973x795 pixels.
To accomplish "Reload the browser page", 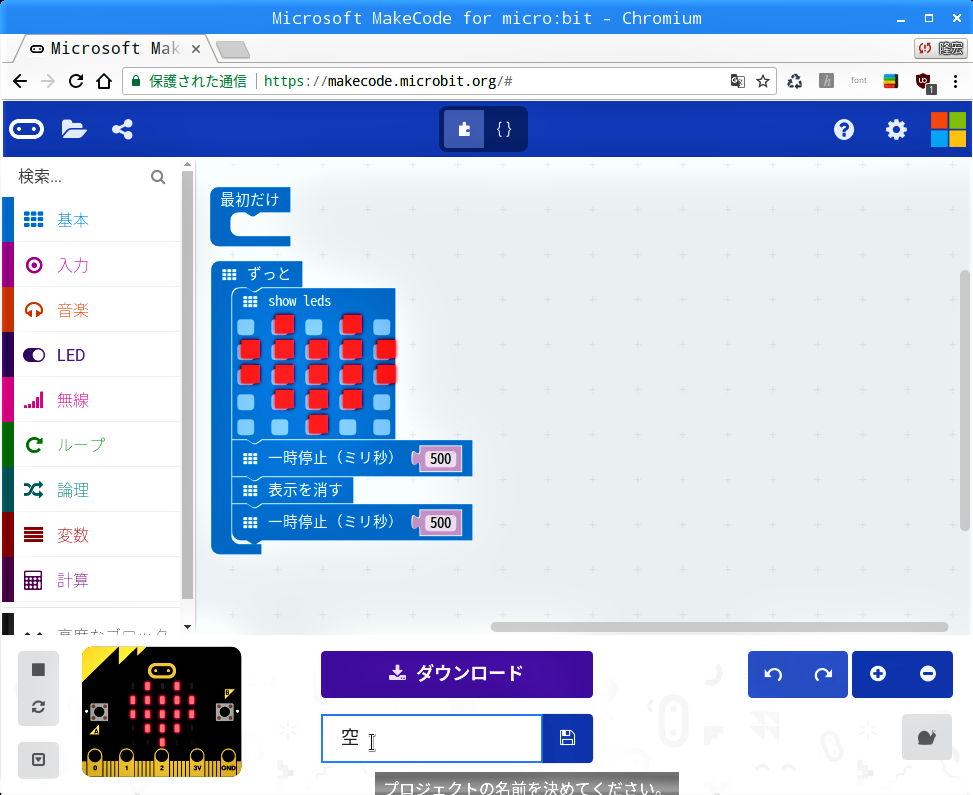I will coord(76,81).
